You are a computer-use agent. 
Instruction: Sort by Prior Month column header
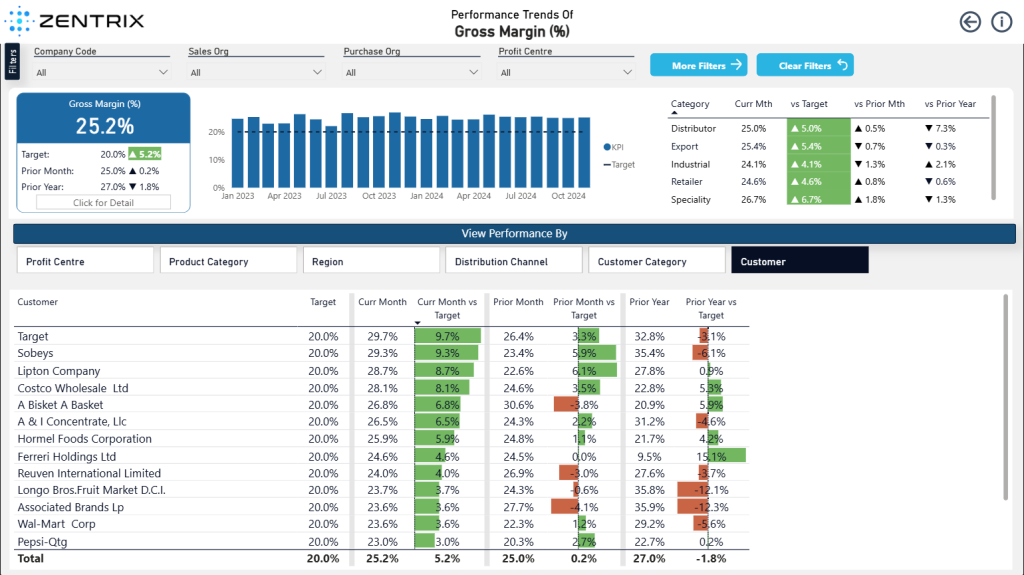(518, 302)
